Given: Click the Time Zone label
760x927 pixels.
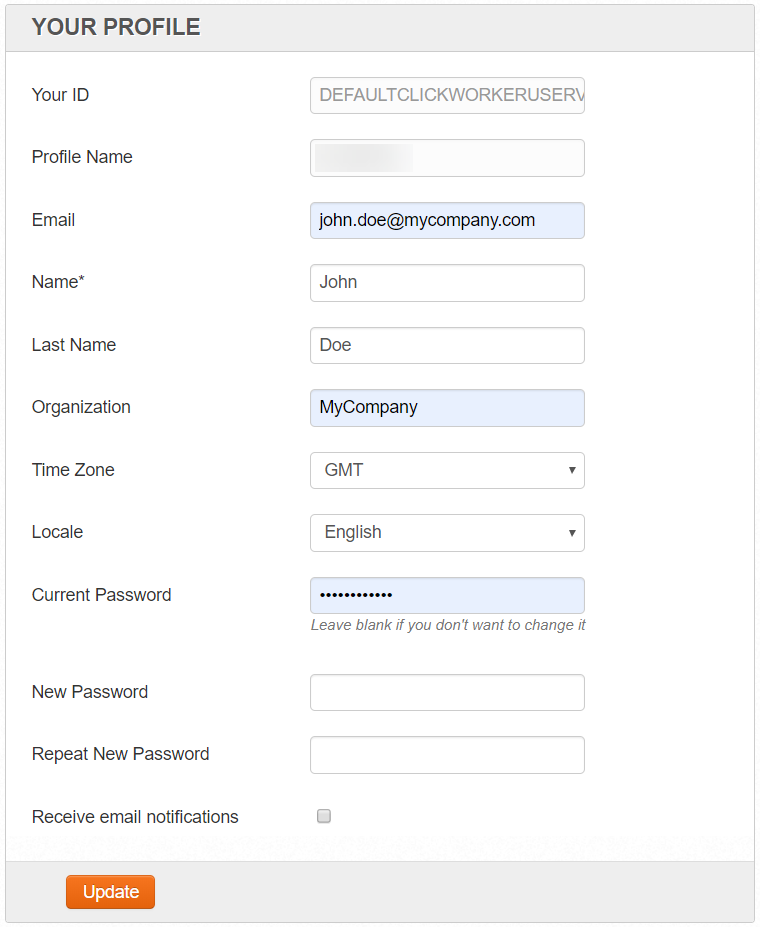Looking at the screenshot, I should pyautogui.click(x=73, y=470).
